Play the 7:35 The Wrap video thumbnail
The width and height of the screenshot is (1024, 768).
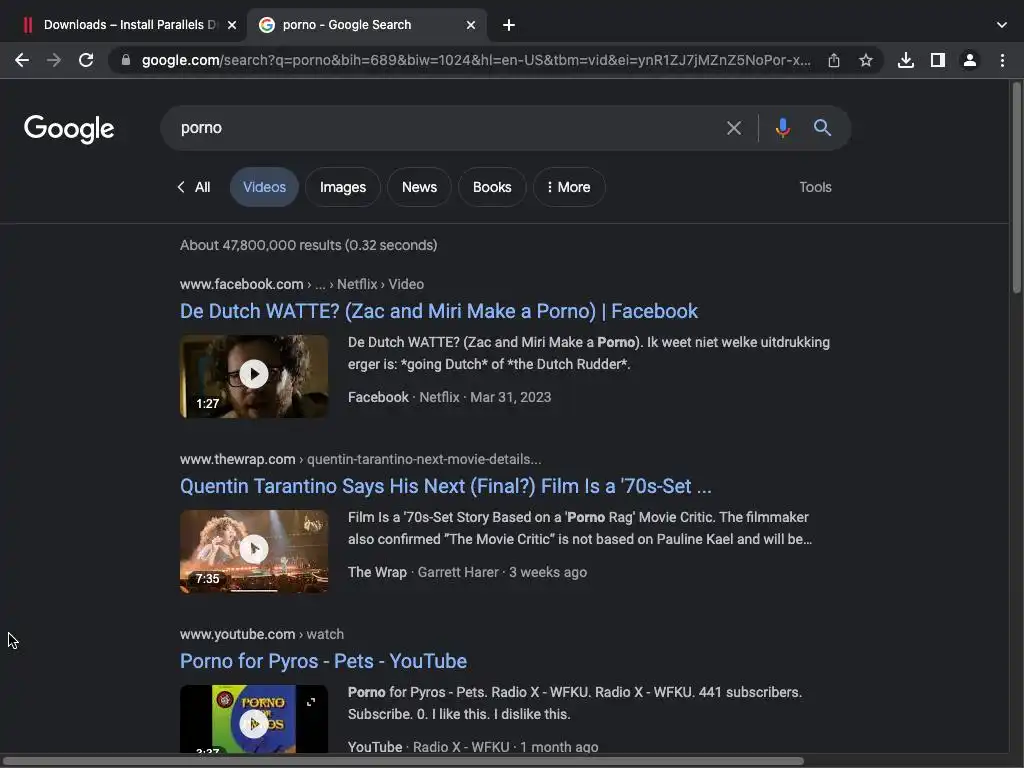point(254,551)
